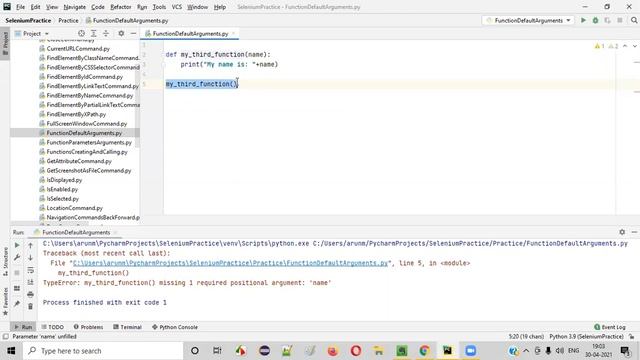Hide the Project tool window

point(133,33)
